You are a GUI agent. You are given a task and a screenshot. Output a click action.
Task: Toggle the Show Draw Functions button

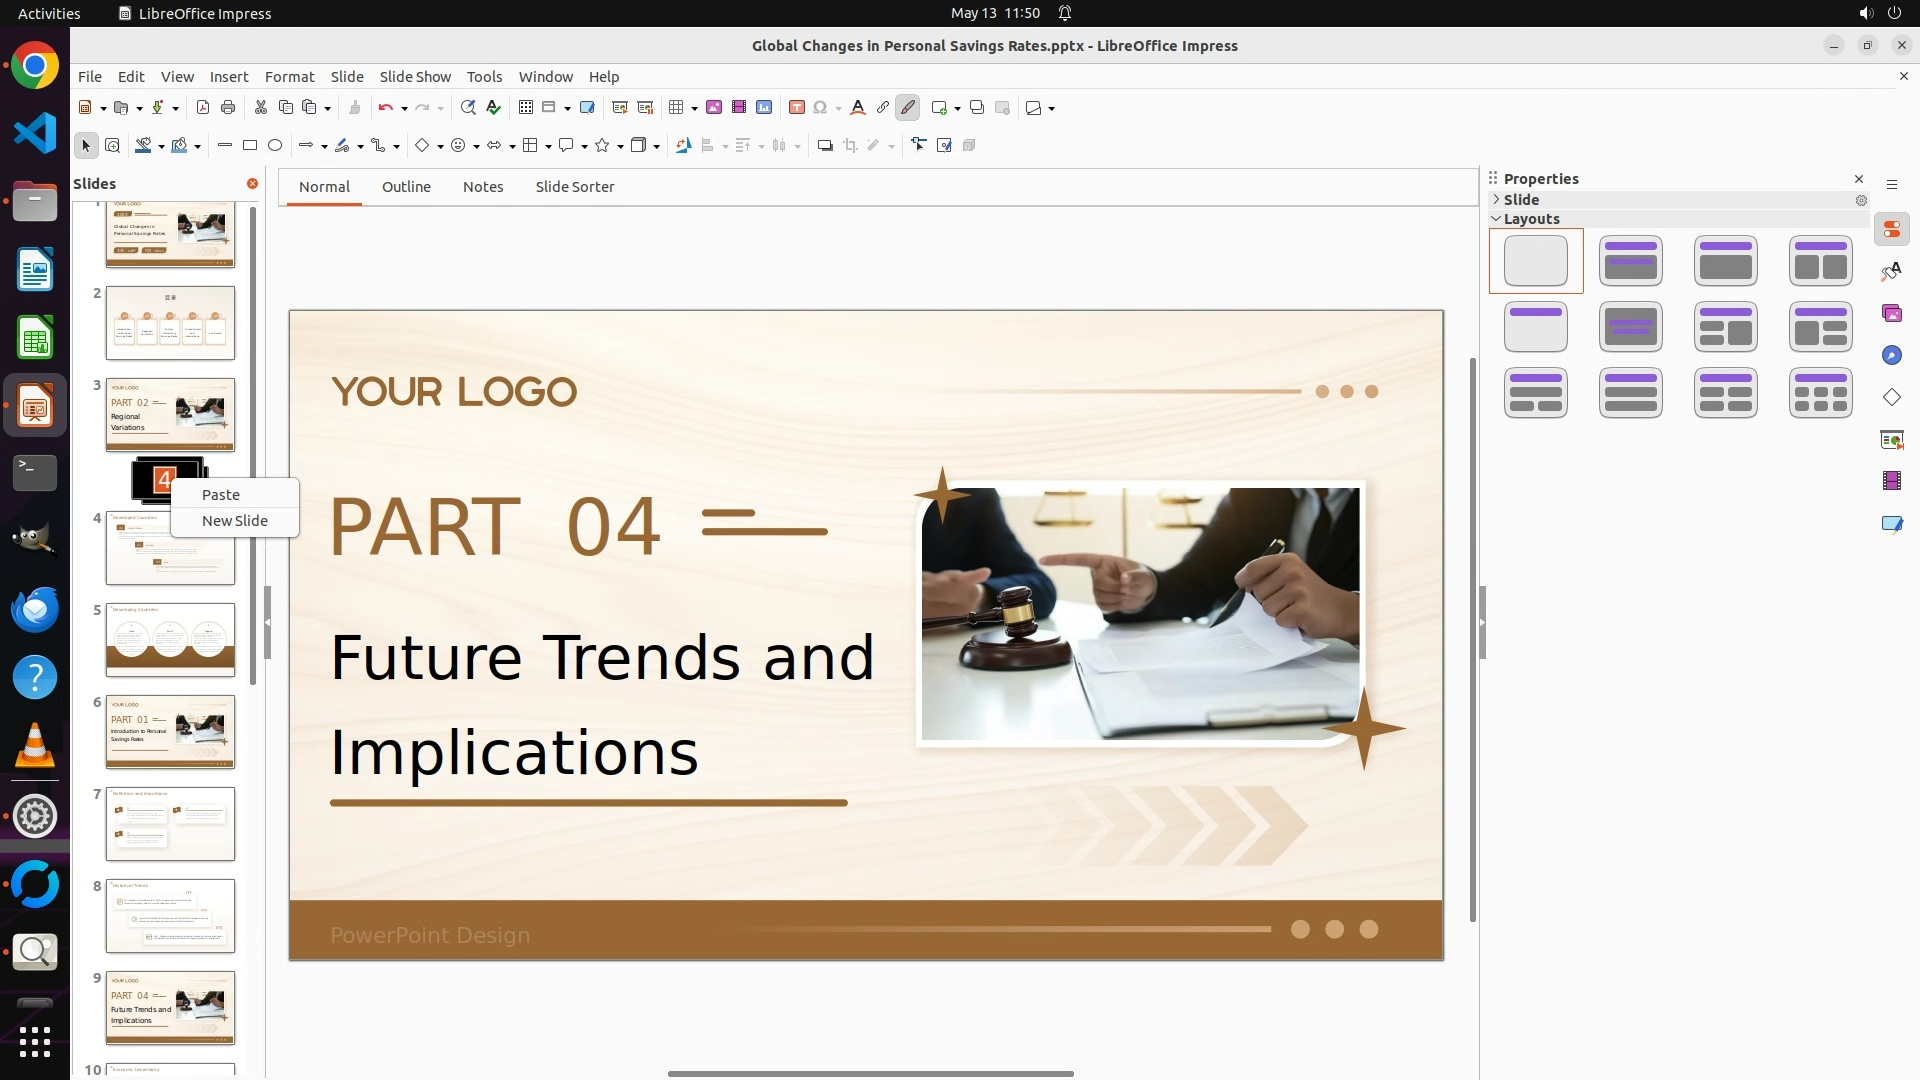click(x=907, y=108)
